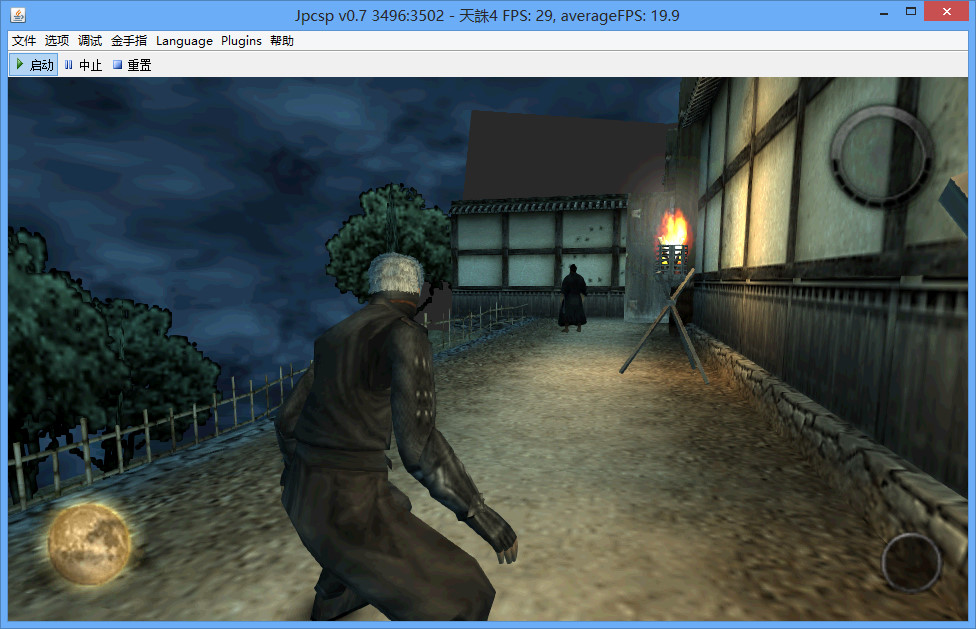Click the Jpcsp Java icon in title bar
The image size is (976, 629).
click(18, 15)
